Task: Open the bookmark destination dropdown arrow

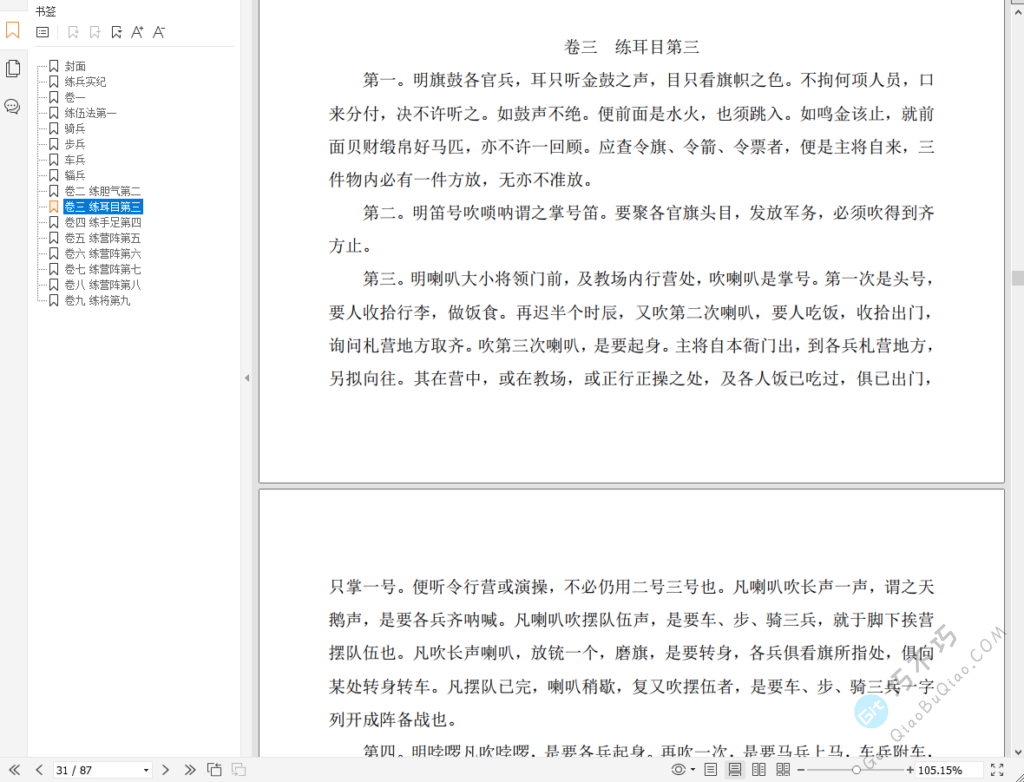Action: pos(117,32)
